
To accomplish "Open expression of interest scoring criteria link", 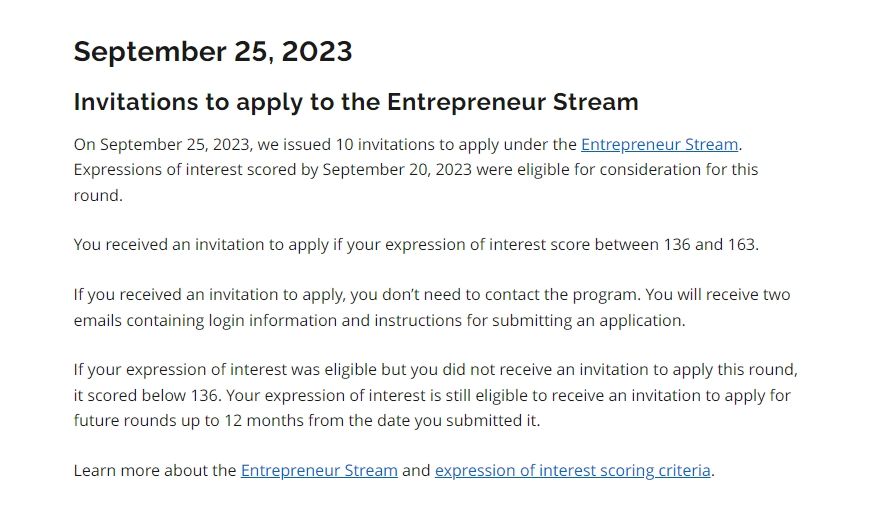I will [573, 470].
